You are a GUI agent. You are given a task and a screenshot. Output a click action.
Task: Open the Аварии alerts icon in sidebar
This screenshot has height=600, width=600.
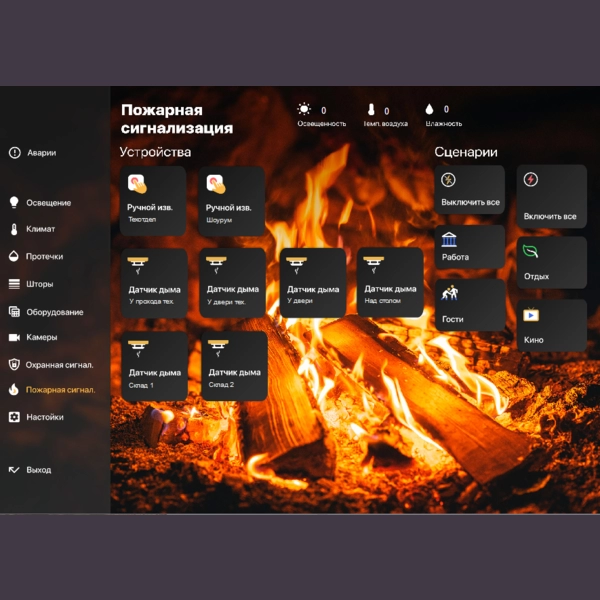pyautogui.click(x=15, y=153)
